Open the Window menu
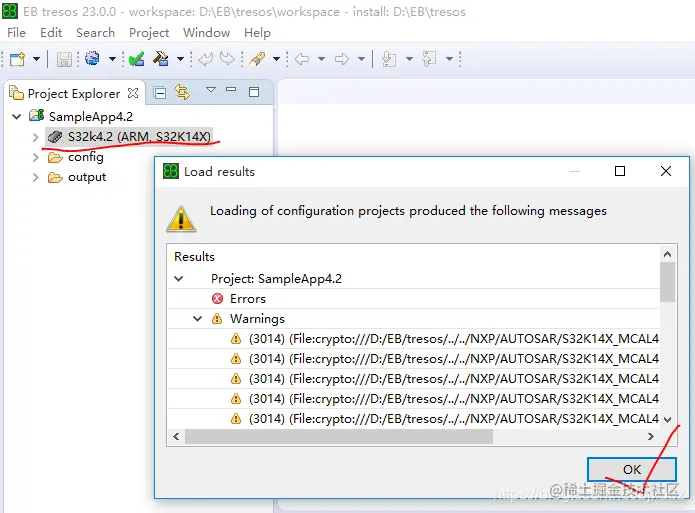 coord(207,33)
